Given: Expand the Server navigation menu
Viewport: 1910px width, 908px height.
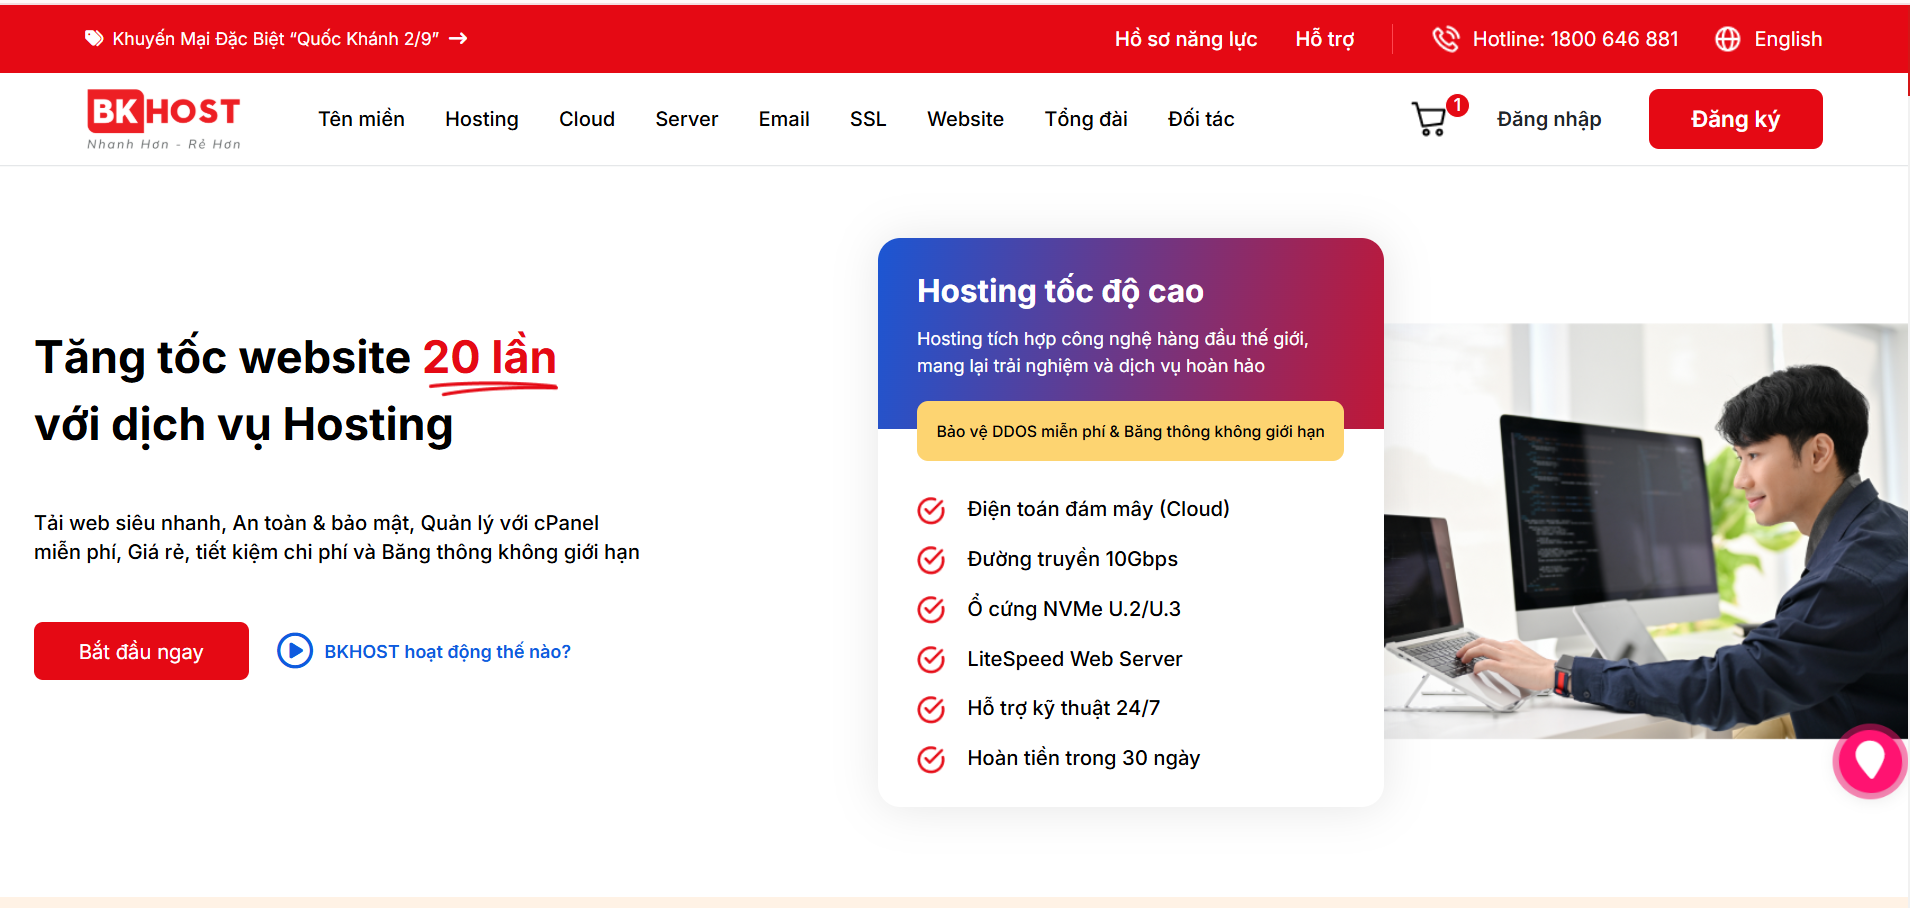Looking at the screenshot, I should (x=686, y=119).
